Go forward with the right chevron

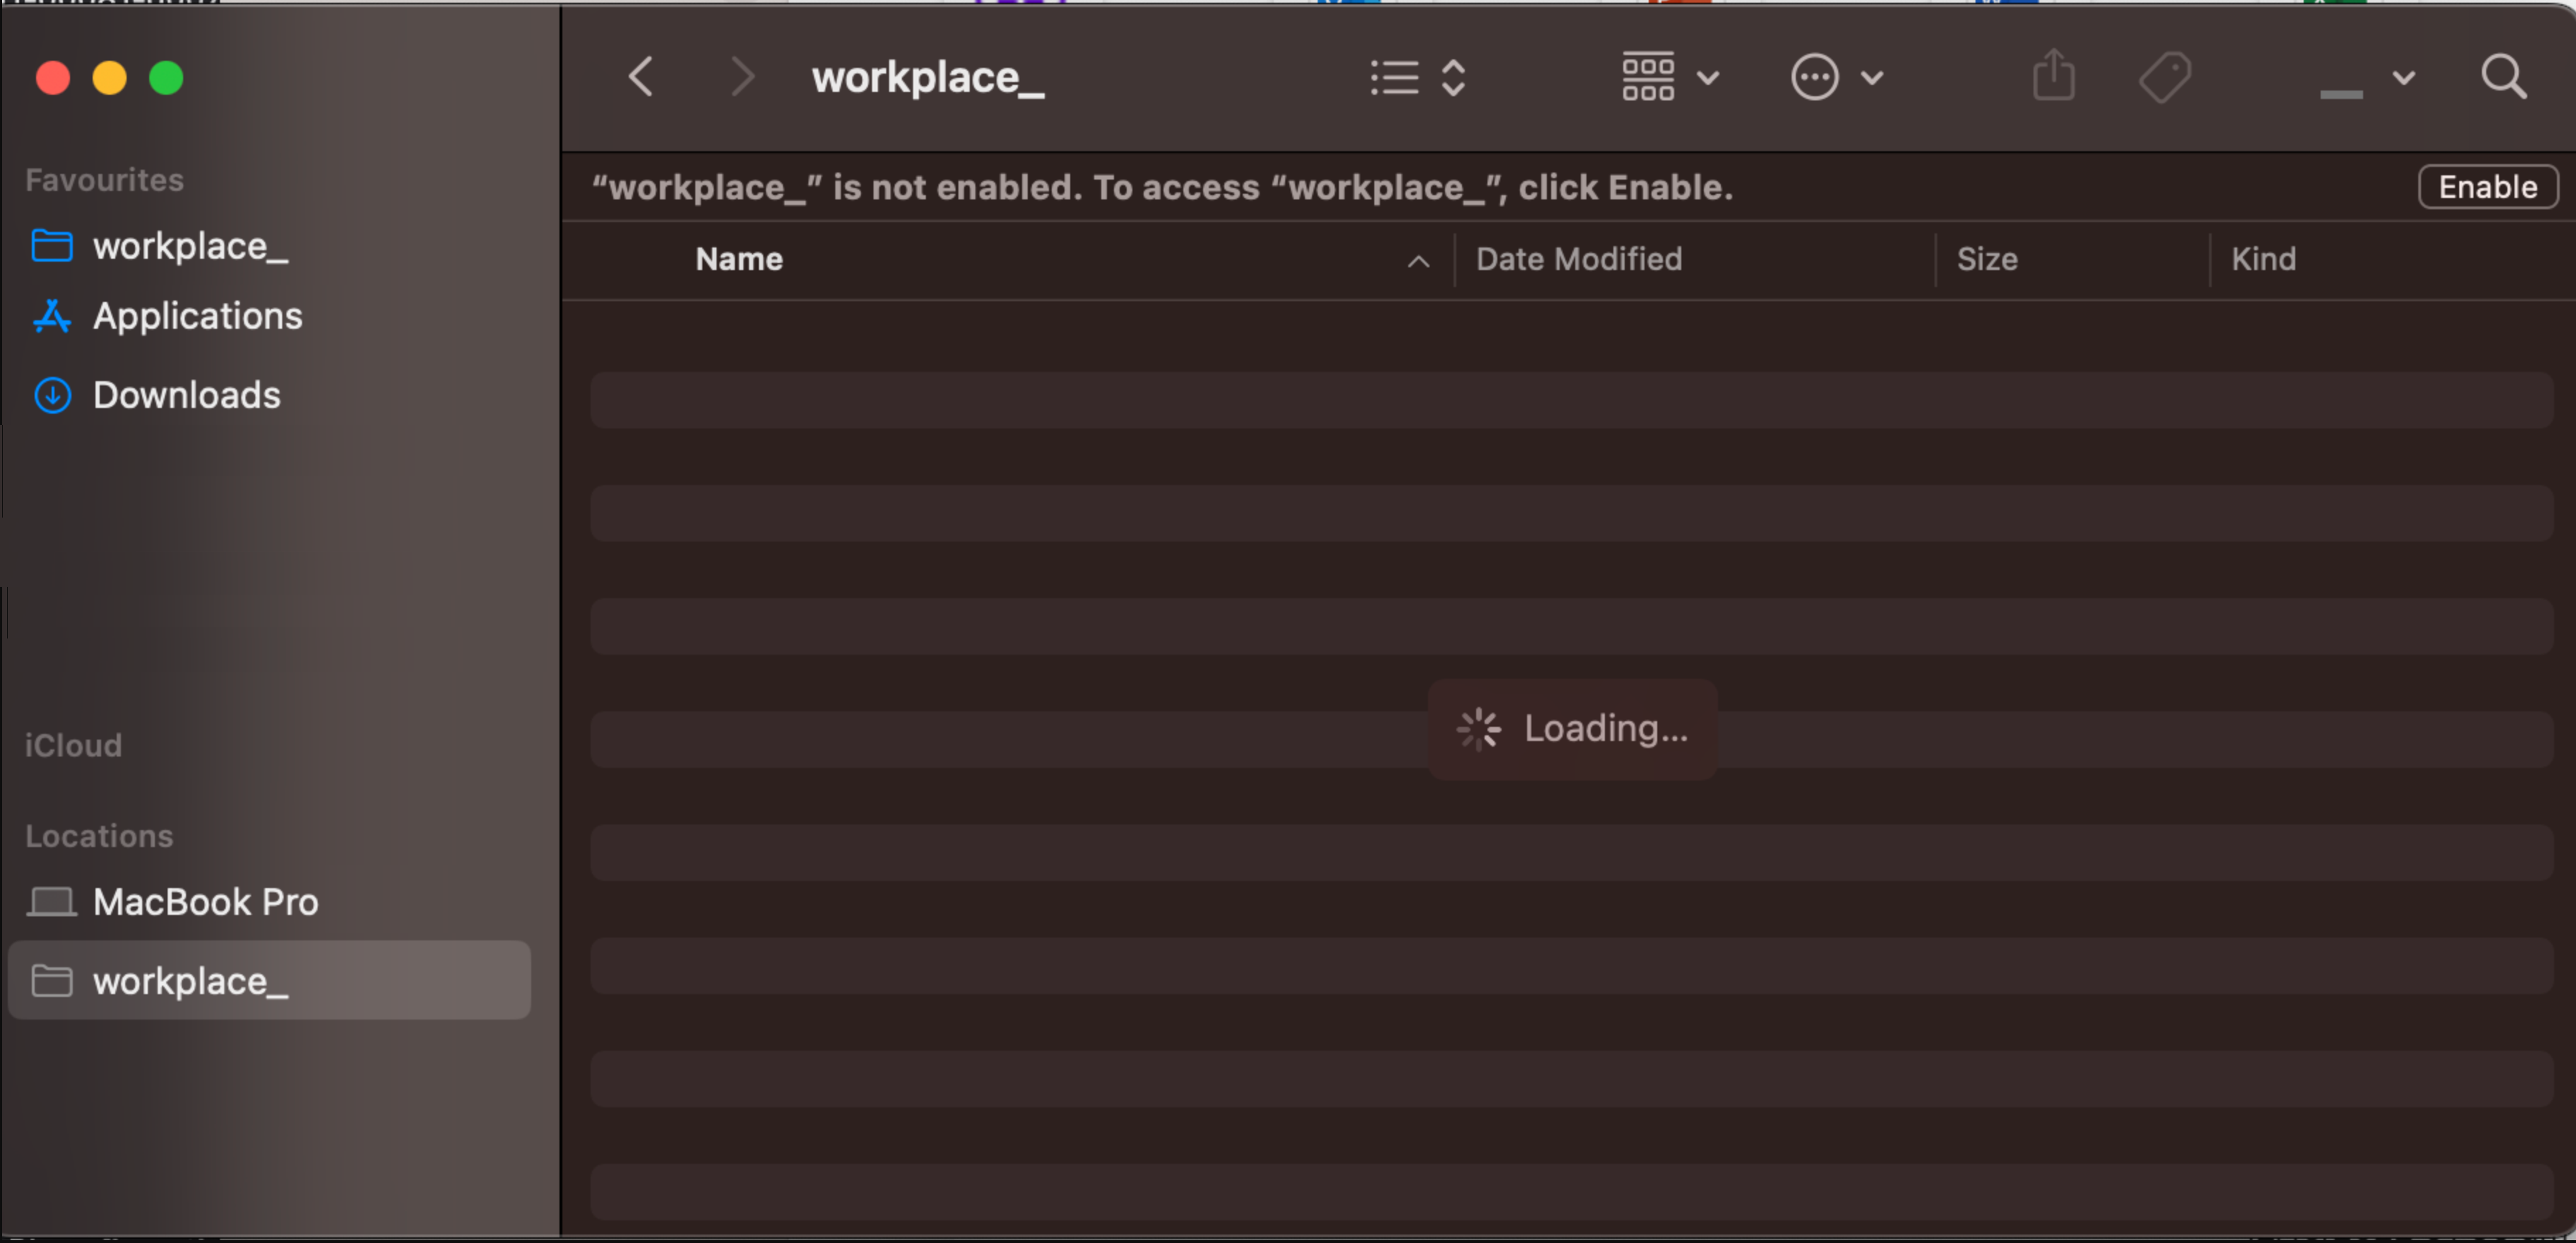click(741, 77)
